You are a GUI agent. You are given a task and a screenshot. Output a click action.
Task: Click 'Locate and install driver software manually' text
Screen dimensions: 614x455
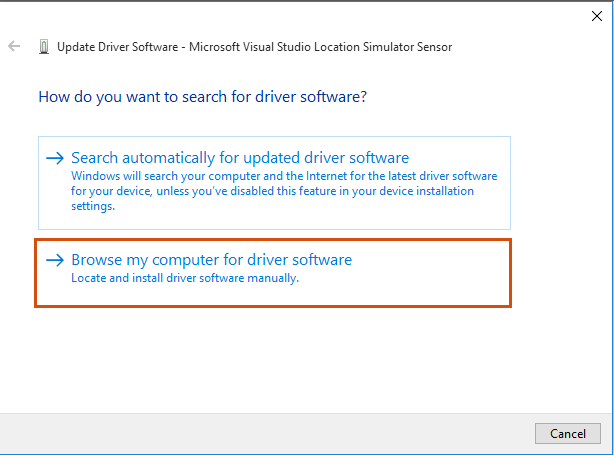click(185, 278)
